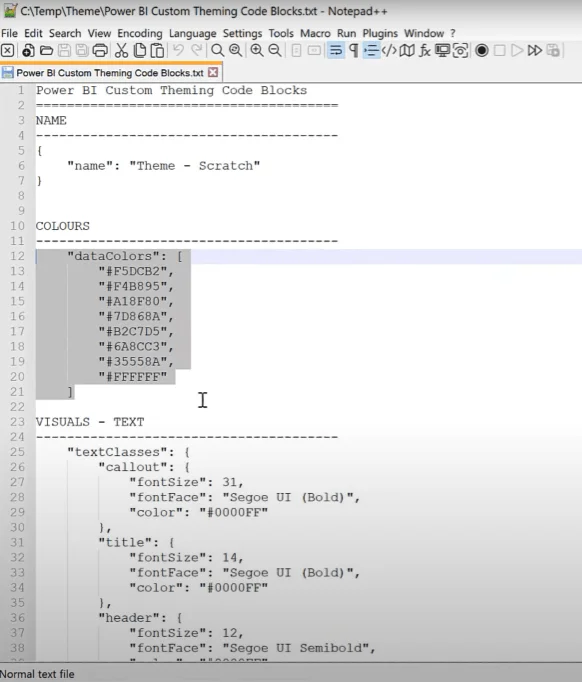Open the Plugins menu
The image size is (582, 682).
click(x=380, y=33)
